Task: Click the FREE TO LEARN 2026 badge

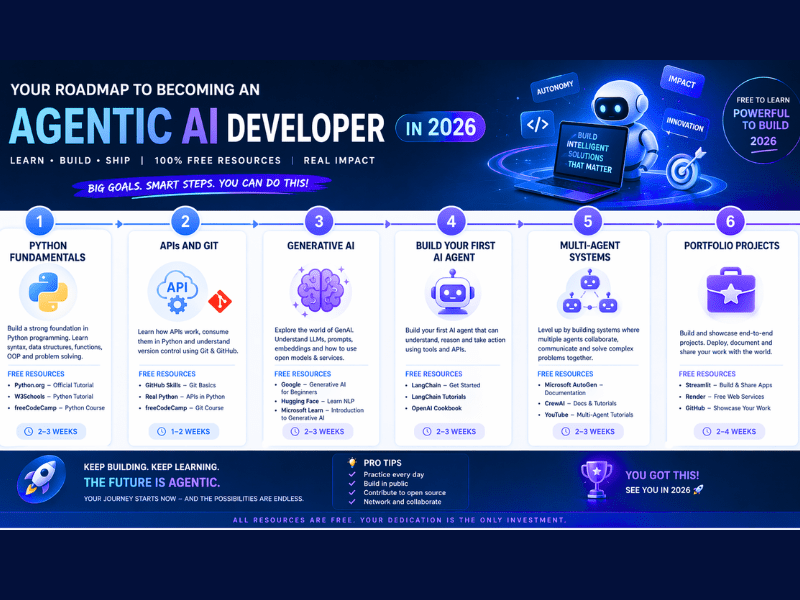Action: coord(762,118)
